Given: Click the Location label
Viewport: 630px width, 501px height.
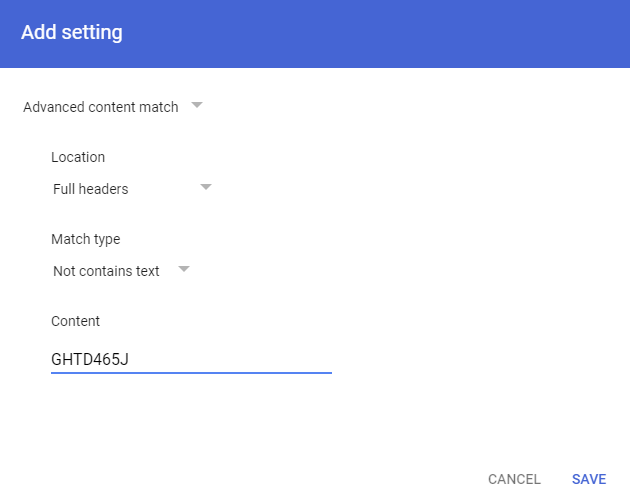Looking at the screenshot, I should [78, 157].
